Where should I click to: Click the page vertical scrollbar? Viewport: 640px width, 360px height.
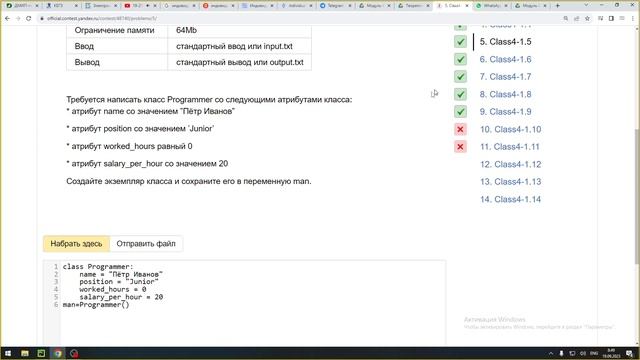pos(637,196)
